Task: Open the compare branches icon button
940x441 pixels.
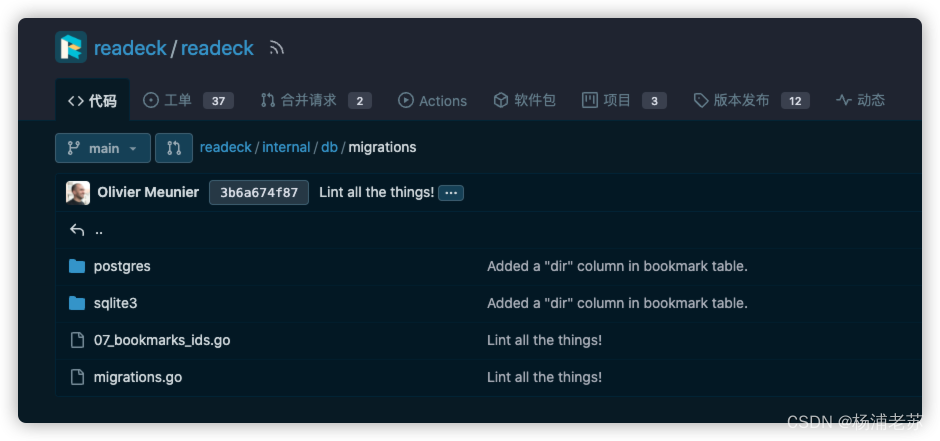Action: (174, 148)
